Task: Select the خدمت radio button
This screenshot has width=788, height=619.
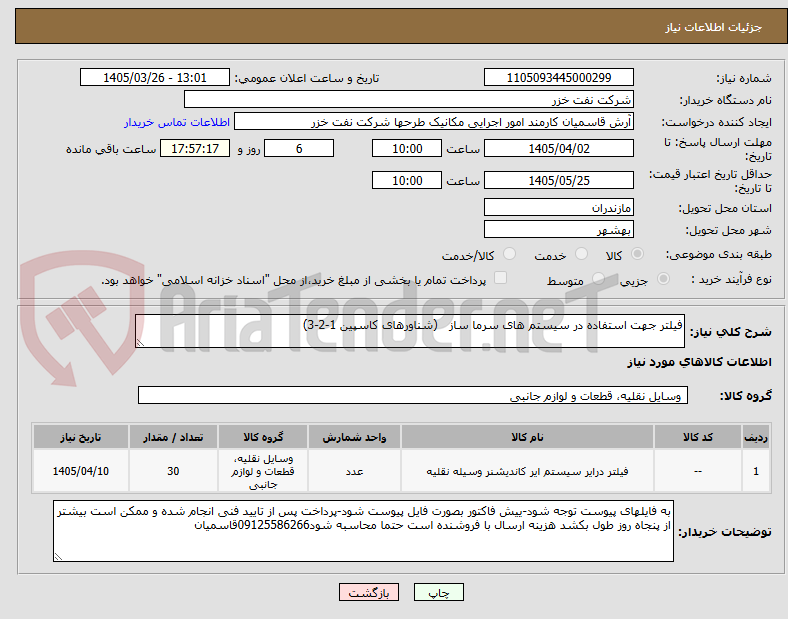Action: point(581,254)
